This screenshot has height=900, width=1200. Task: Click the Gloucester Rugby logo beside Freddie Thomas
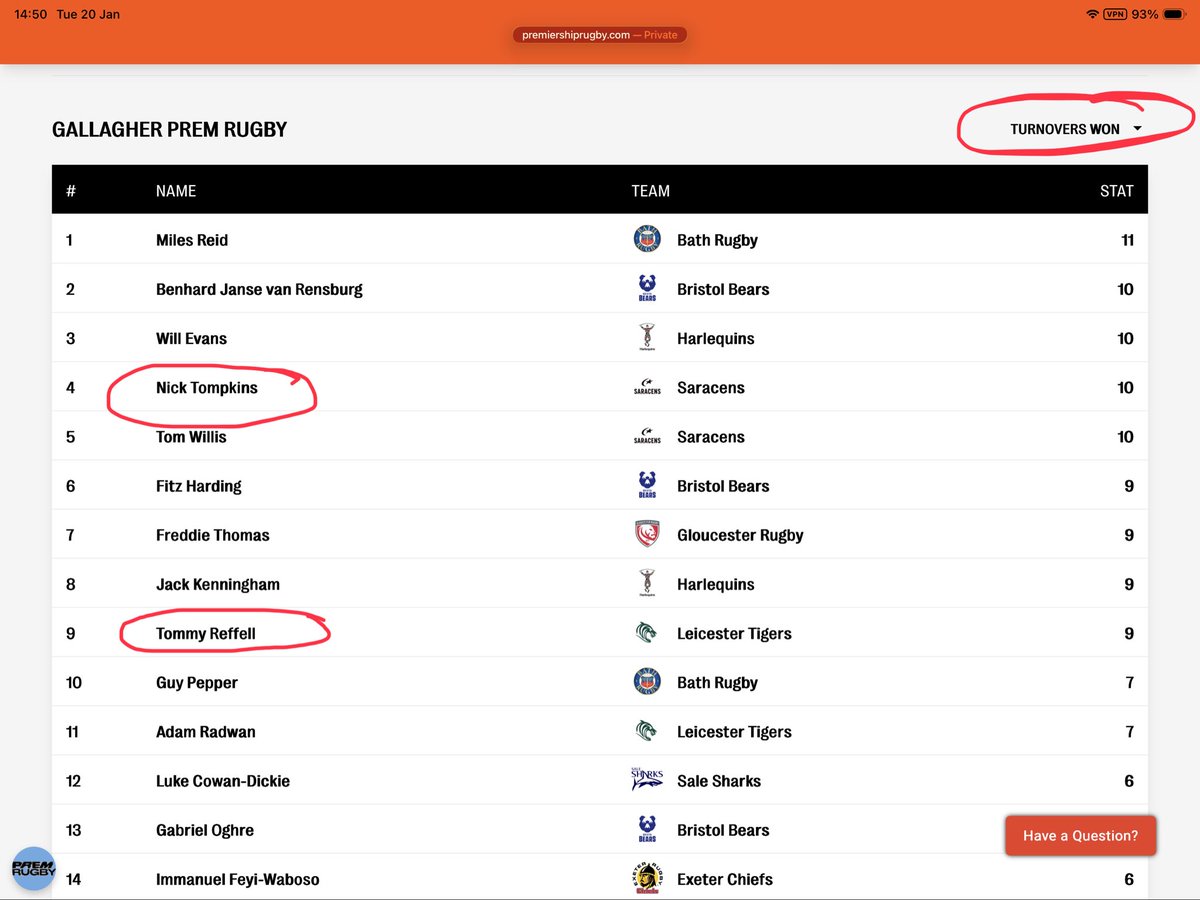click(x=647, y=535)
